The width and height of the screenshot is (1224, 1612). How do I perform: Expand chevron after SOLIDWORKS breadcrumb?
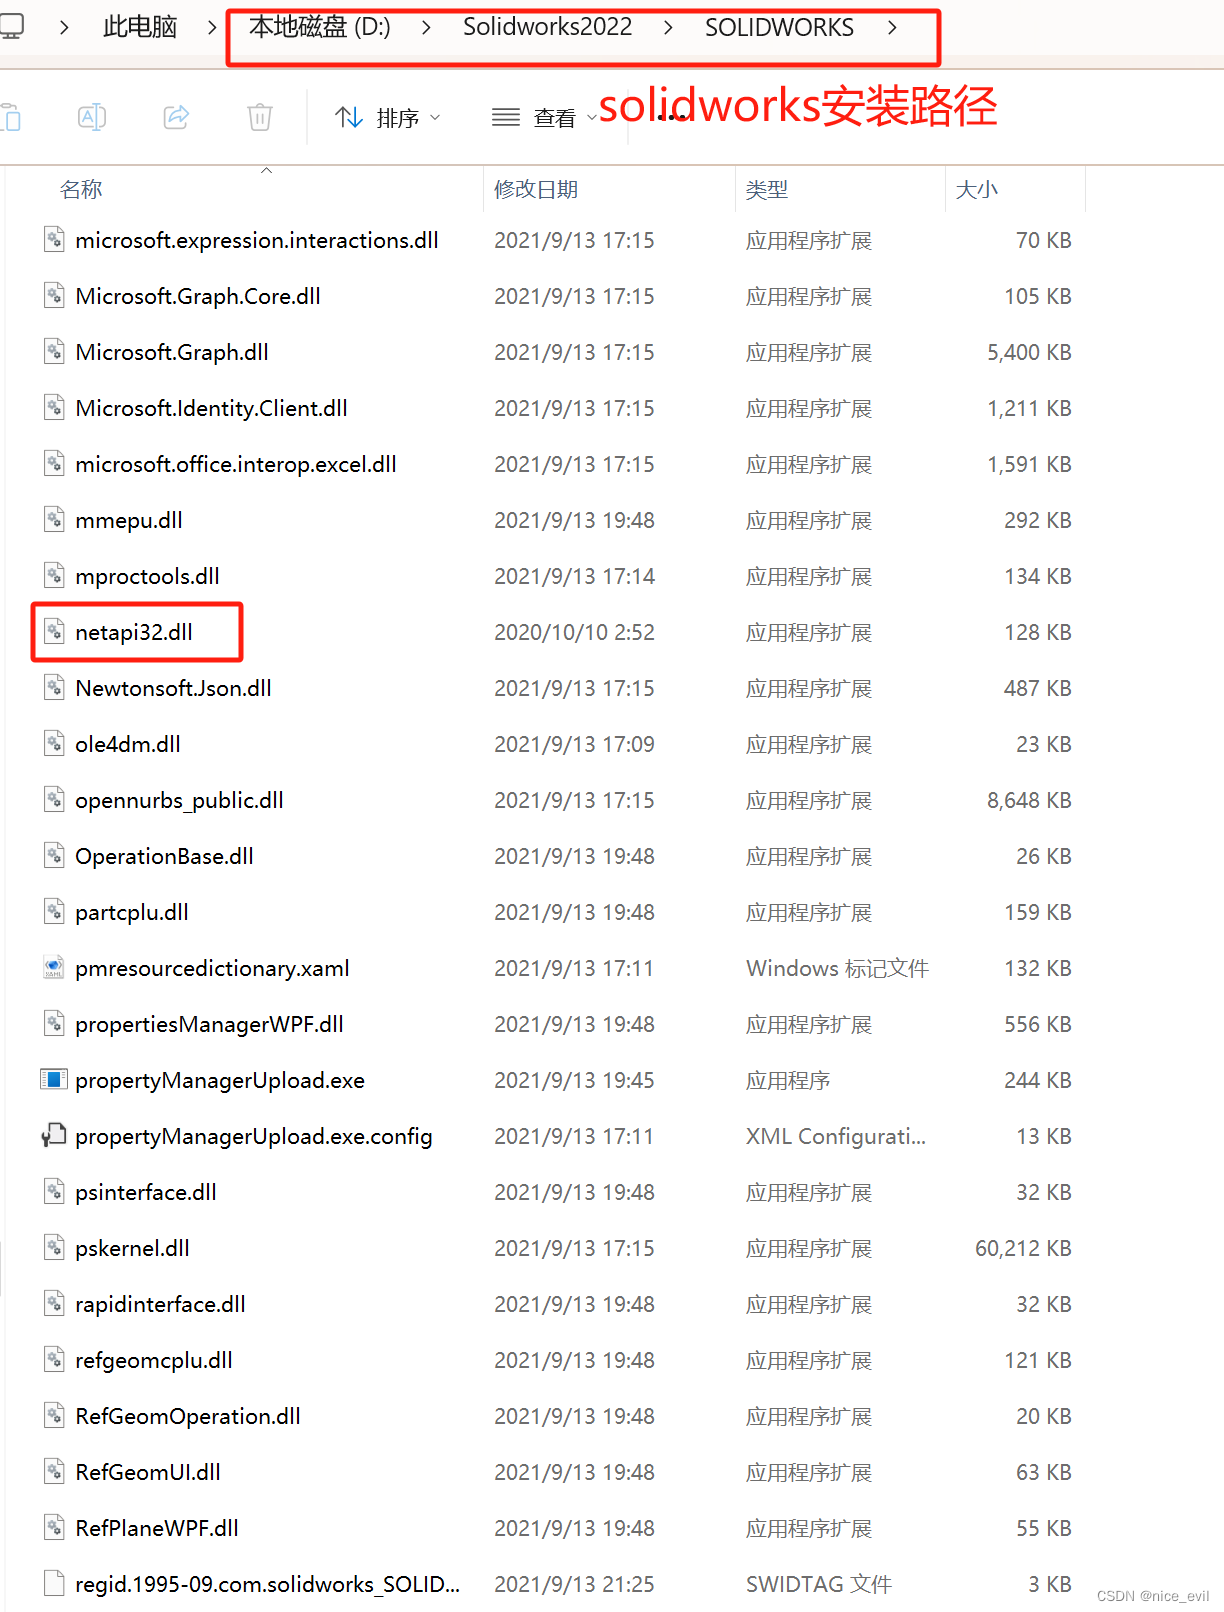click(x=892, y=28)
